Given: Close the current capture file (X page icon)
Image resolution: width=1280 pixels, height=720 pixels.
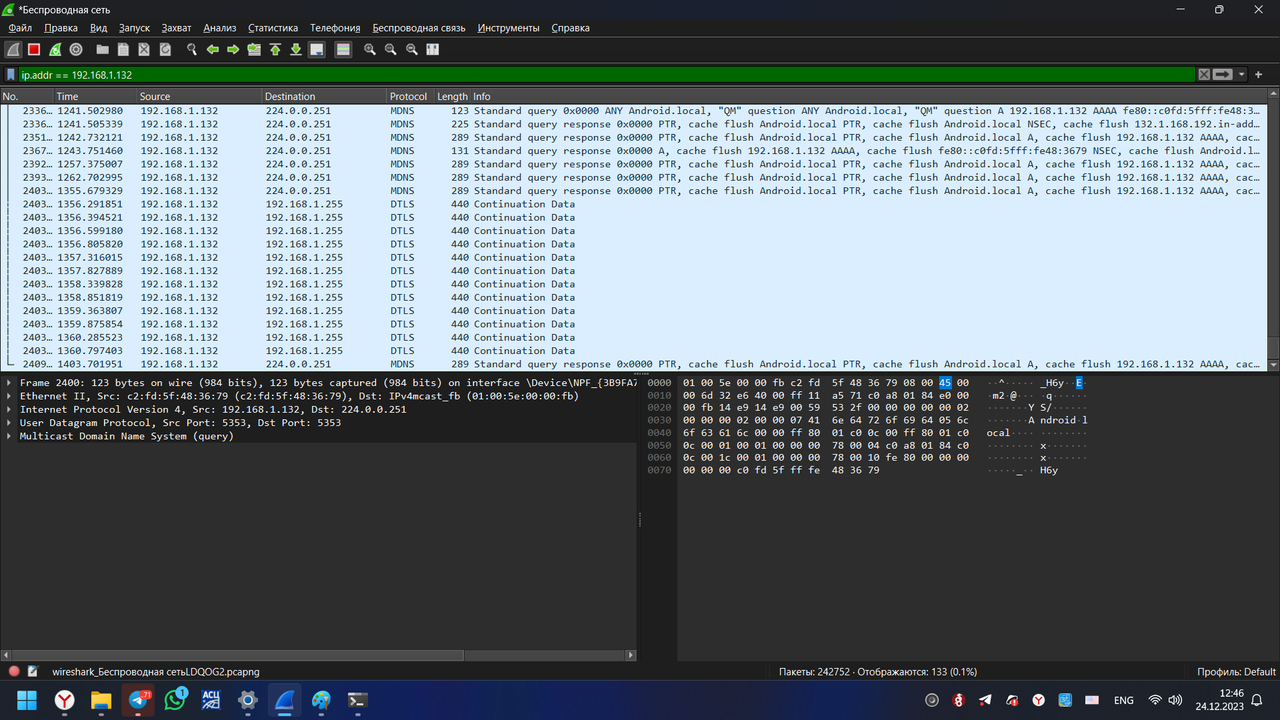Looking at the screenshot, I should 144,49.
